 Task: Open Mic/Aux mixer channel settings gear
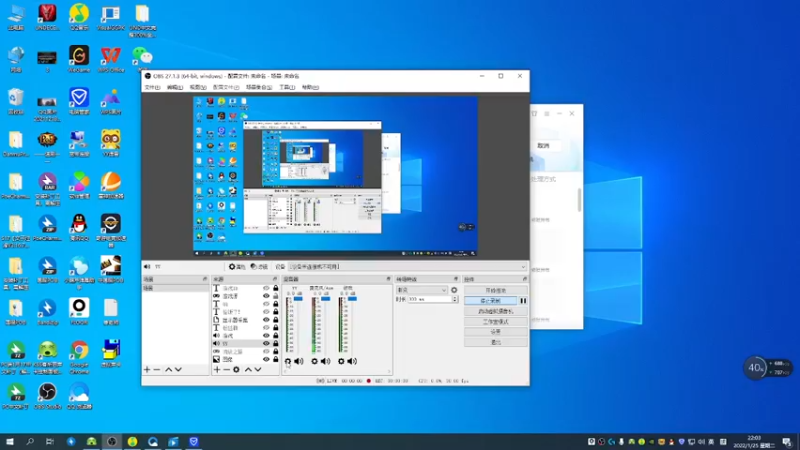[314, 361]
